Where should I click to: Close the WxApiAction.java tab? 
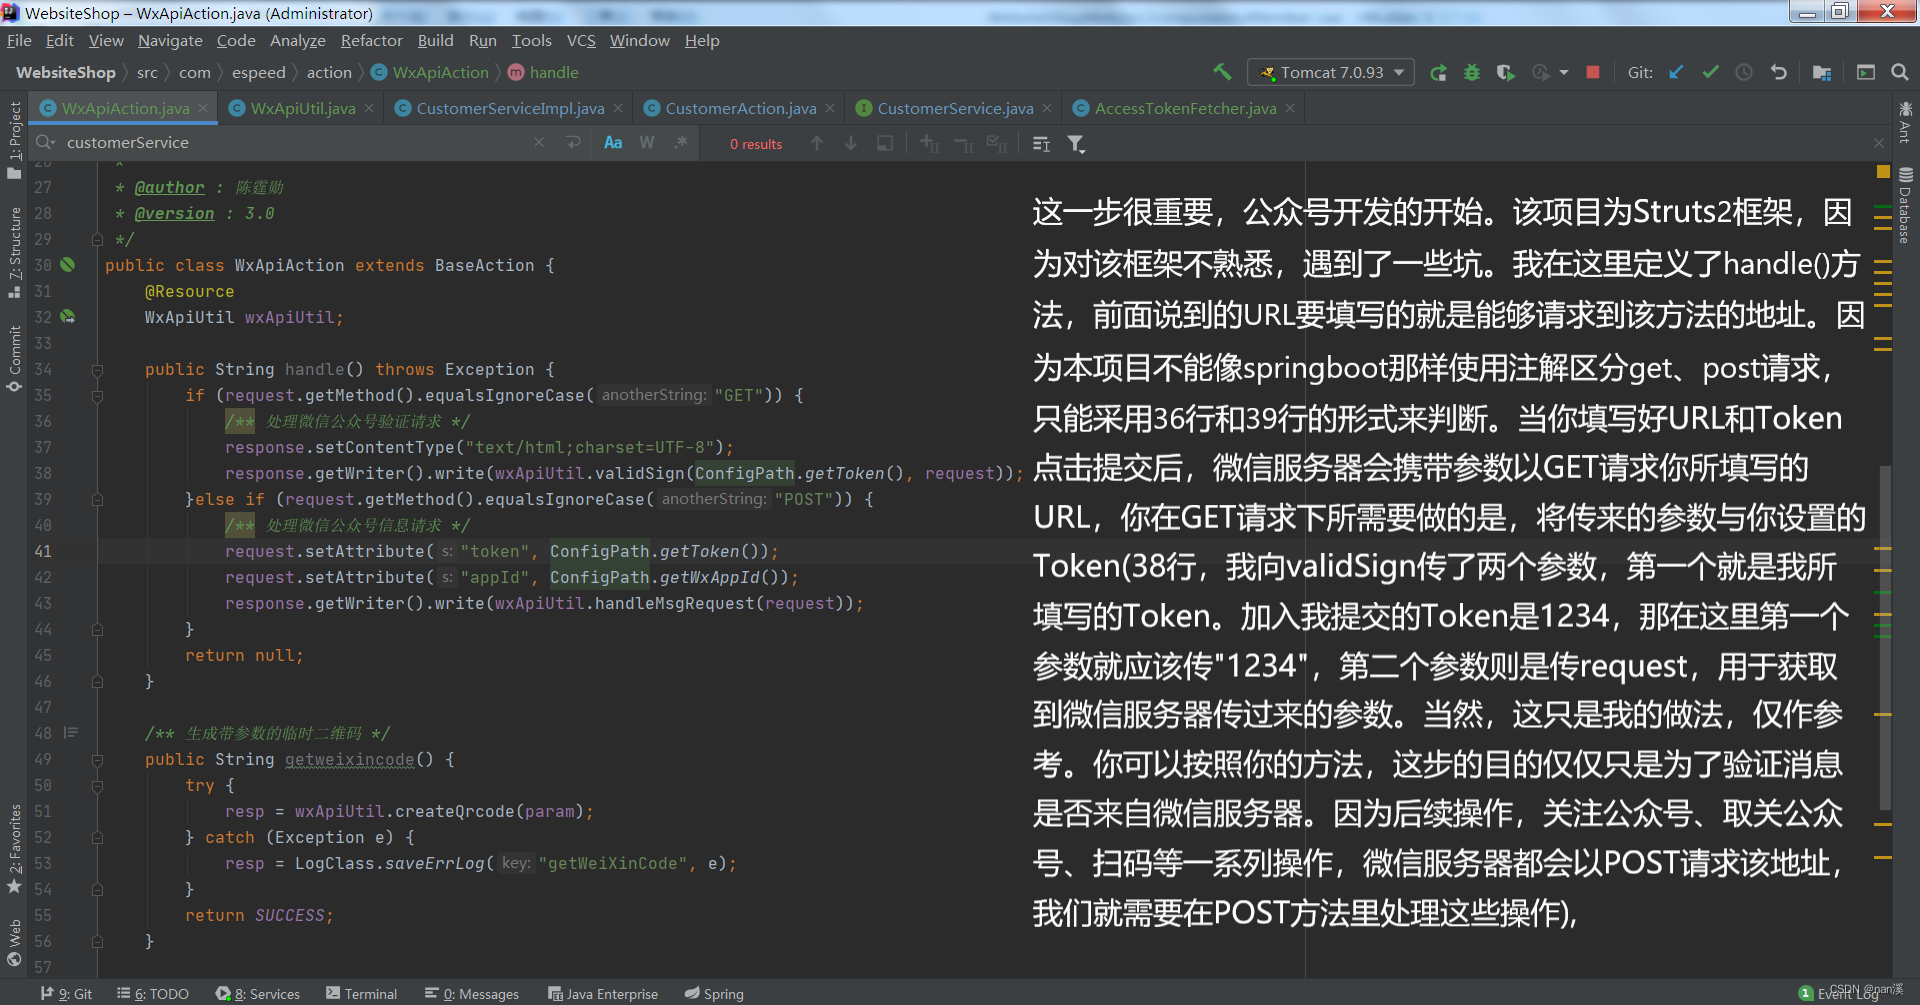point(203,108)
